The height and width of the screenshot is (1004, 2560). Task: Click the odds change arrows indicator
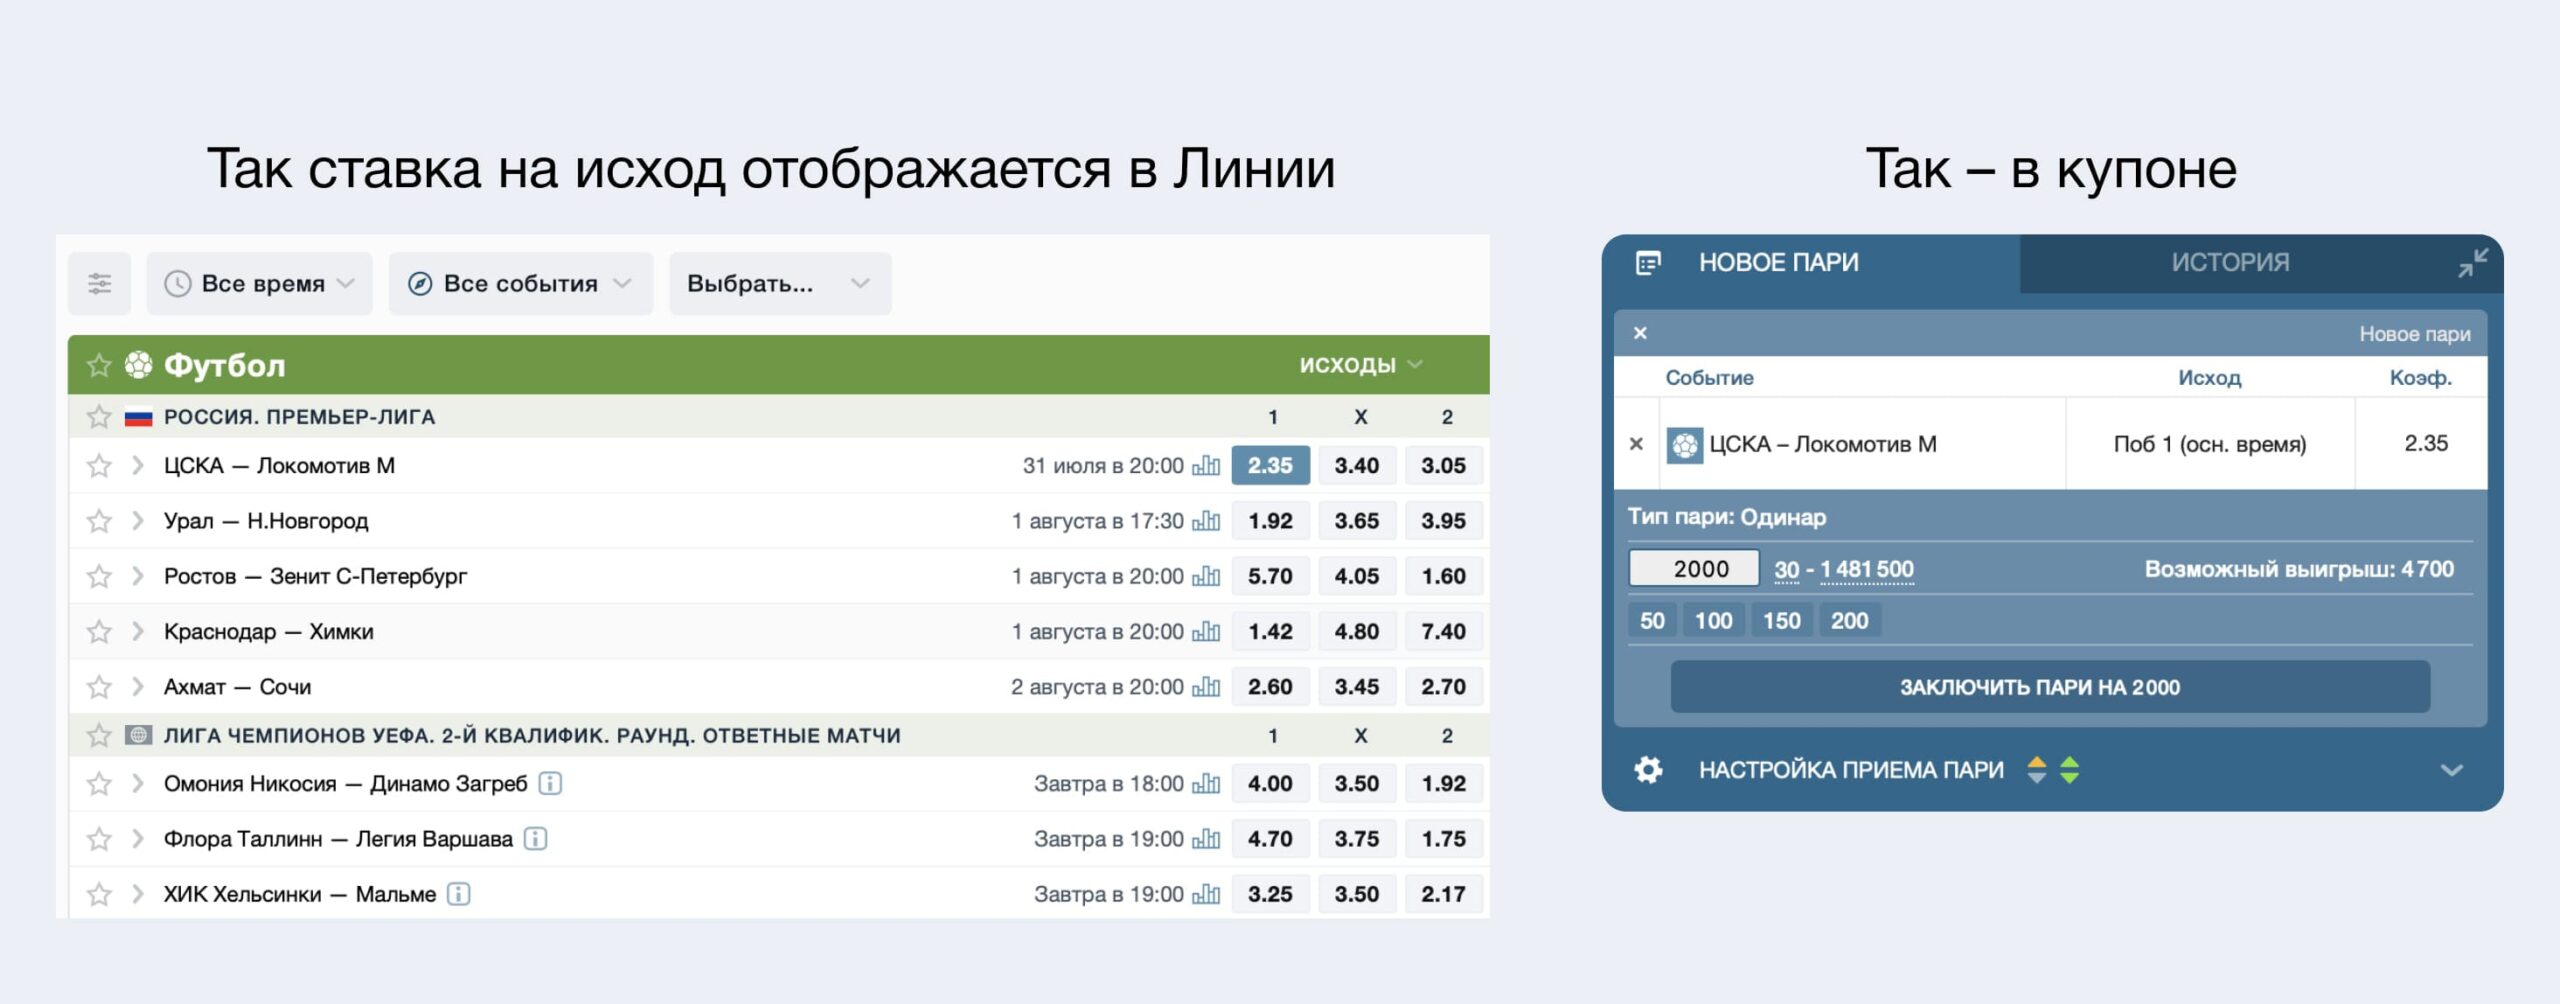click(x=2053, y=770)
